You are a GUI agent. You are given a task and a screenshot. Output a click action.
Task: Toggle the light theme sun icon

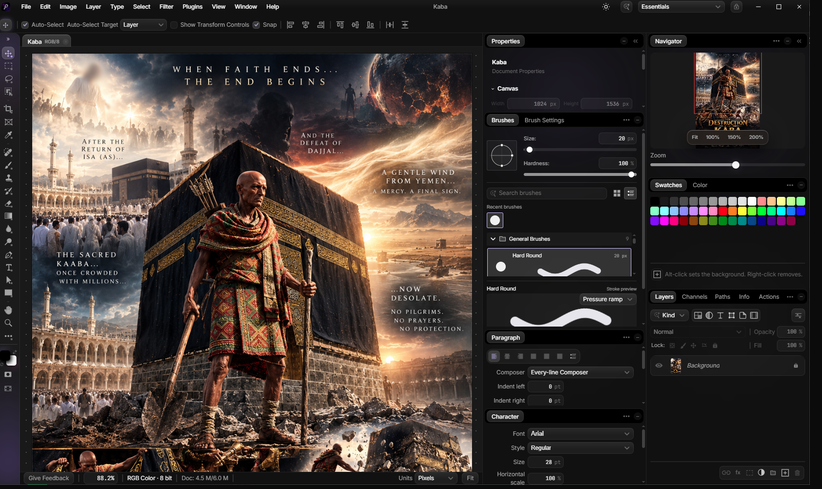(606, 7)
